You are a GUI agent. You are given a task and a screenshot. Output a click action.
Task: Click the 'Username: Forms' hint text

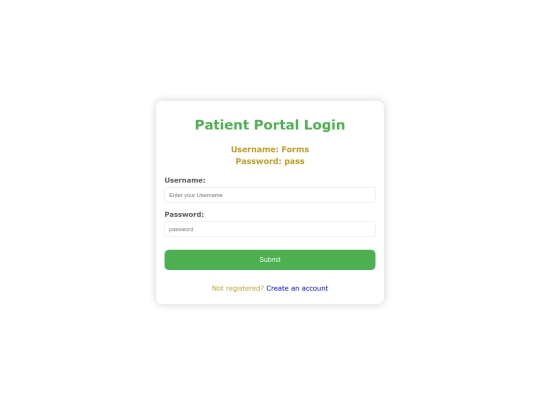(270, 149)
